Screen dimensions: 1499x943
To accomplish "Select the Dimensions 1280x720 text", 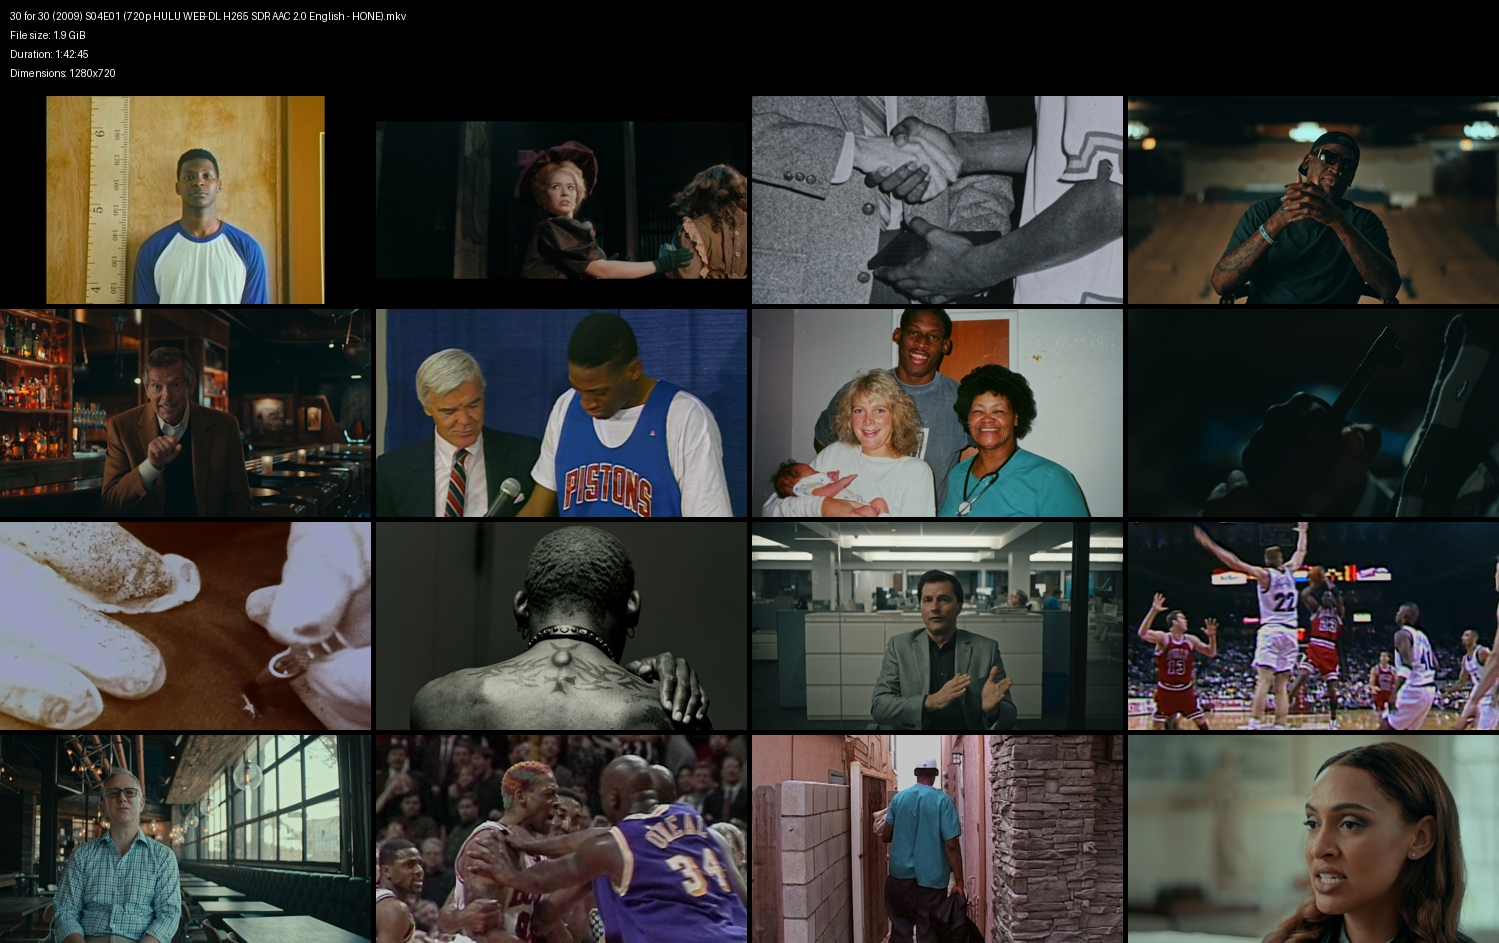I will click(x=63, y=73).
